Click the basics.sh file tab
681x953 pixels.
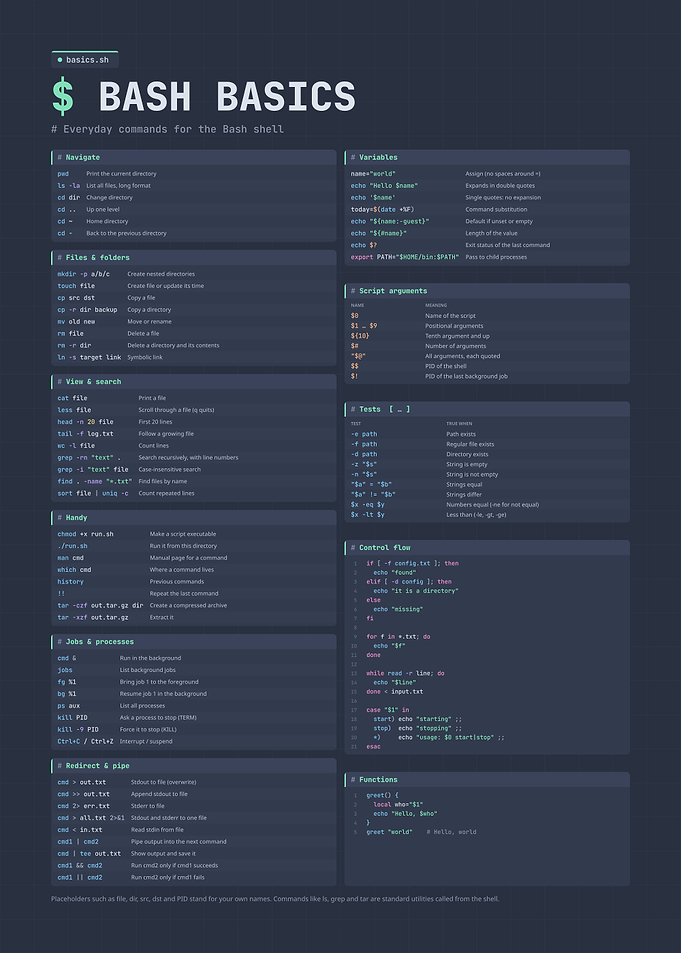[85, 60]
